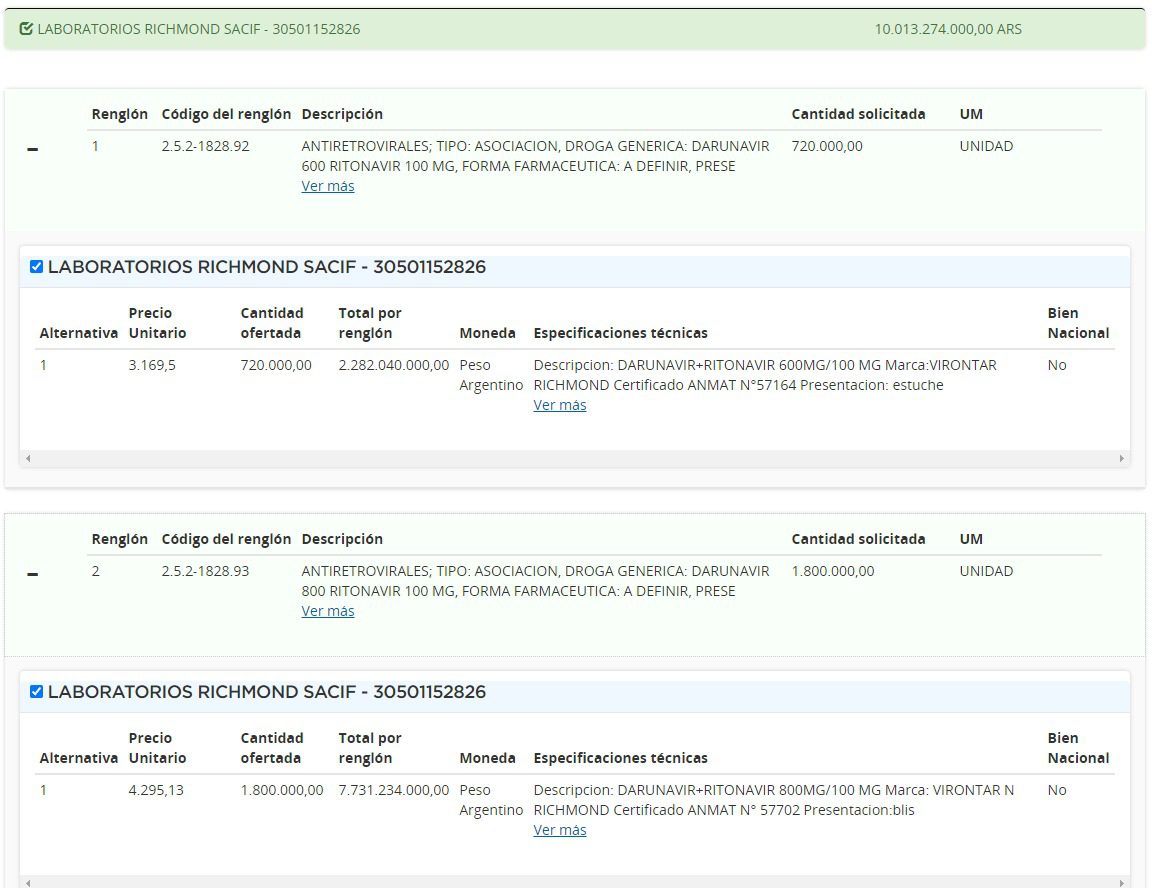Screen dimensions: 1152x888
Task: Expand 'Ver más' under ANMAT N°57164 specifications
Action: [560, 405]
